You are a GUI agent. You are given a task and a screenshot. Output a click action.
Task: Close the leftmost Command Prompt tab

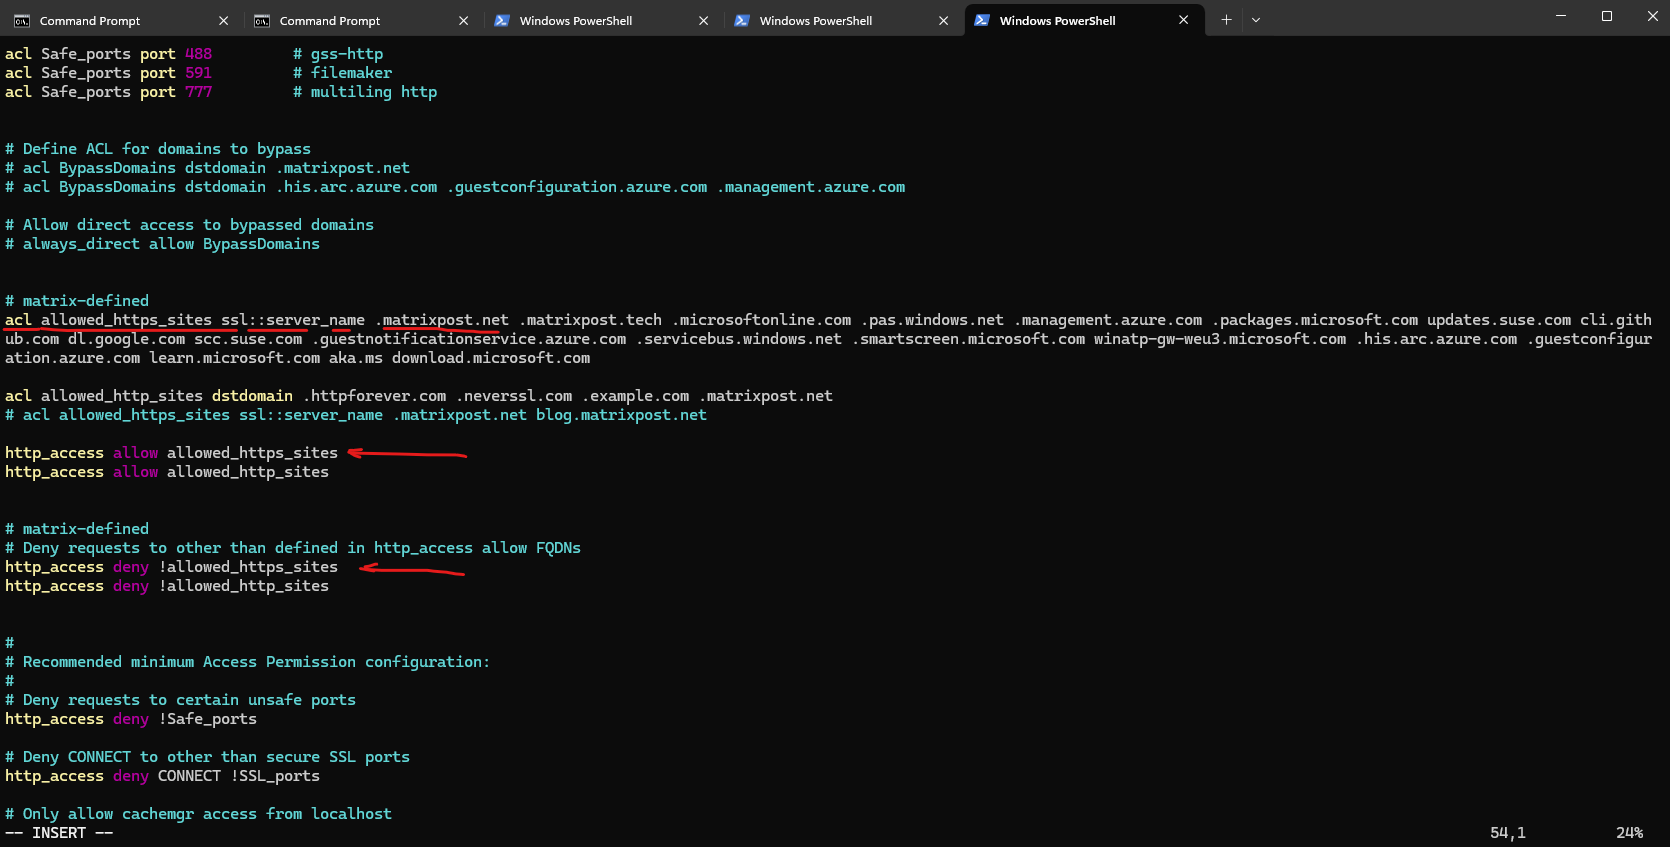pos(223,20)
